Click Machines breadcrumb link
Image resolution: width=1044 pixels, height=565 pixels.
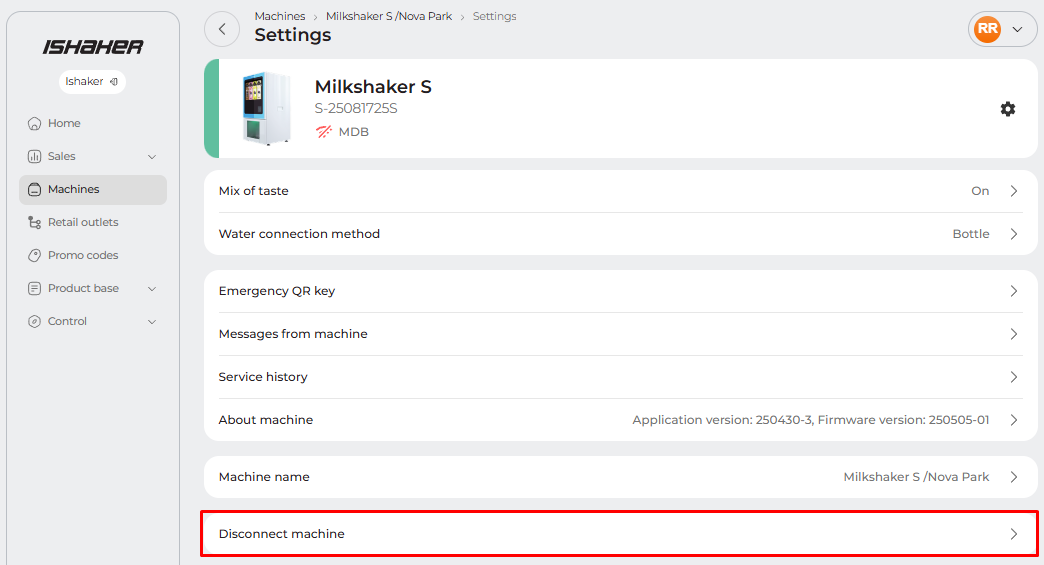tap(280, 17)
